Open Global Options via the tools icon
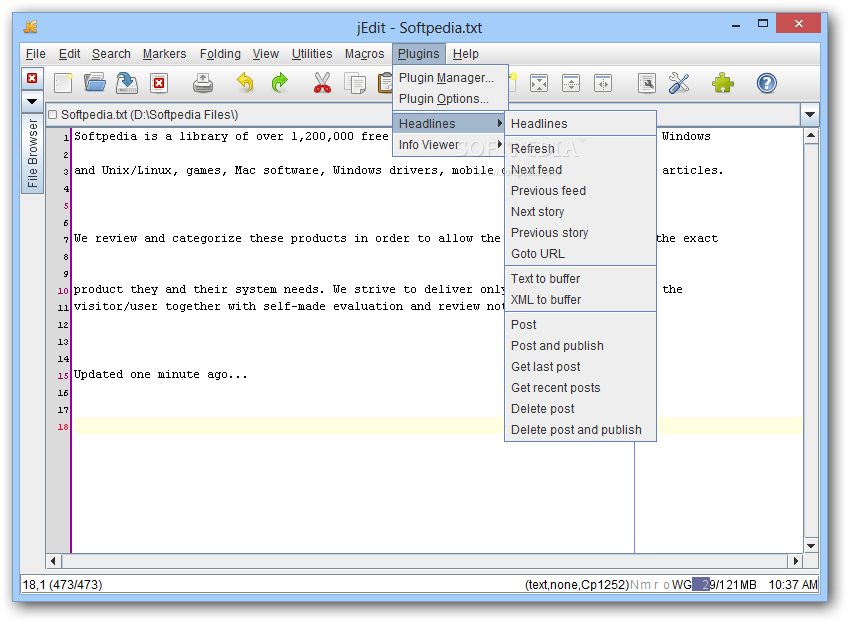Image resolution: width=848 pixels, height=622 pixels. 679,83
